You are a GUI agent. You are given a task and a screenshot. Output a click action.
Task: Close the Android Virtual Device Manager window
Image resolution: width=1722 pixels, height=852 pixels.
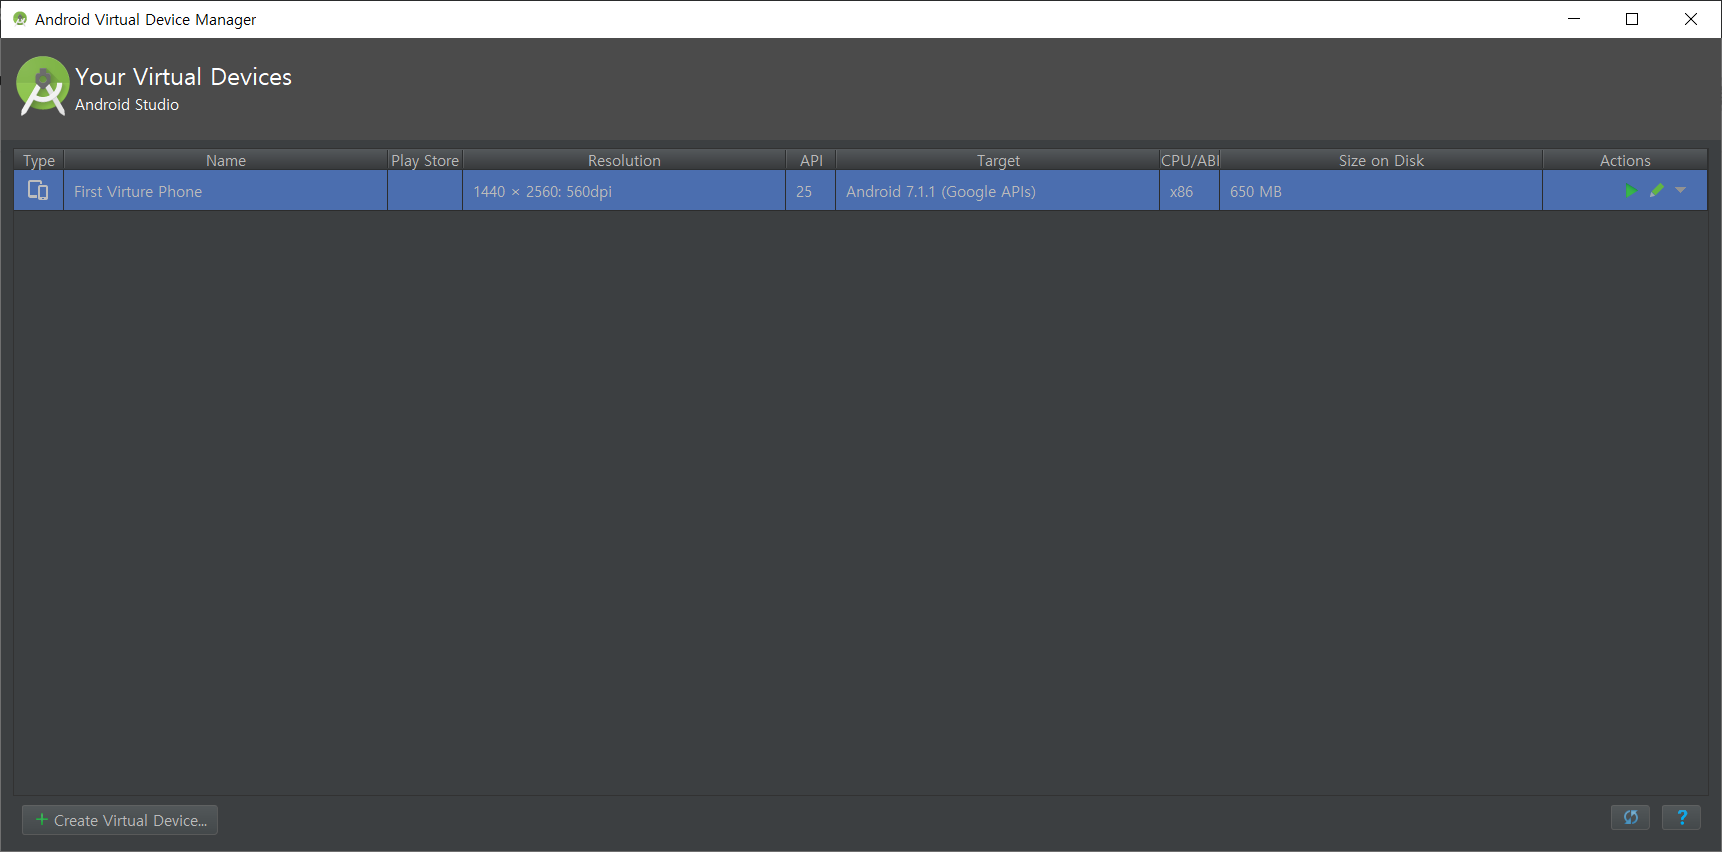tap(1691, 19)
